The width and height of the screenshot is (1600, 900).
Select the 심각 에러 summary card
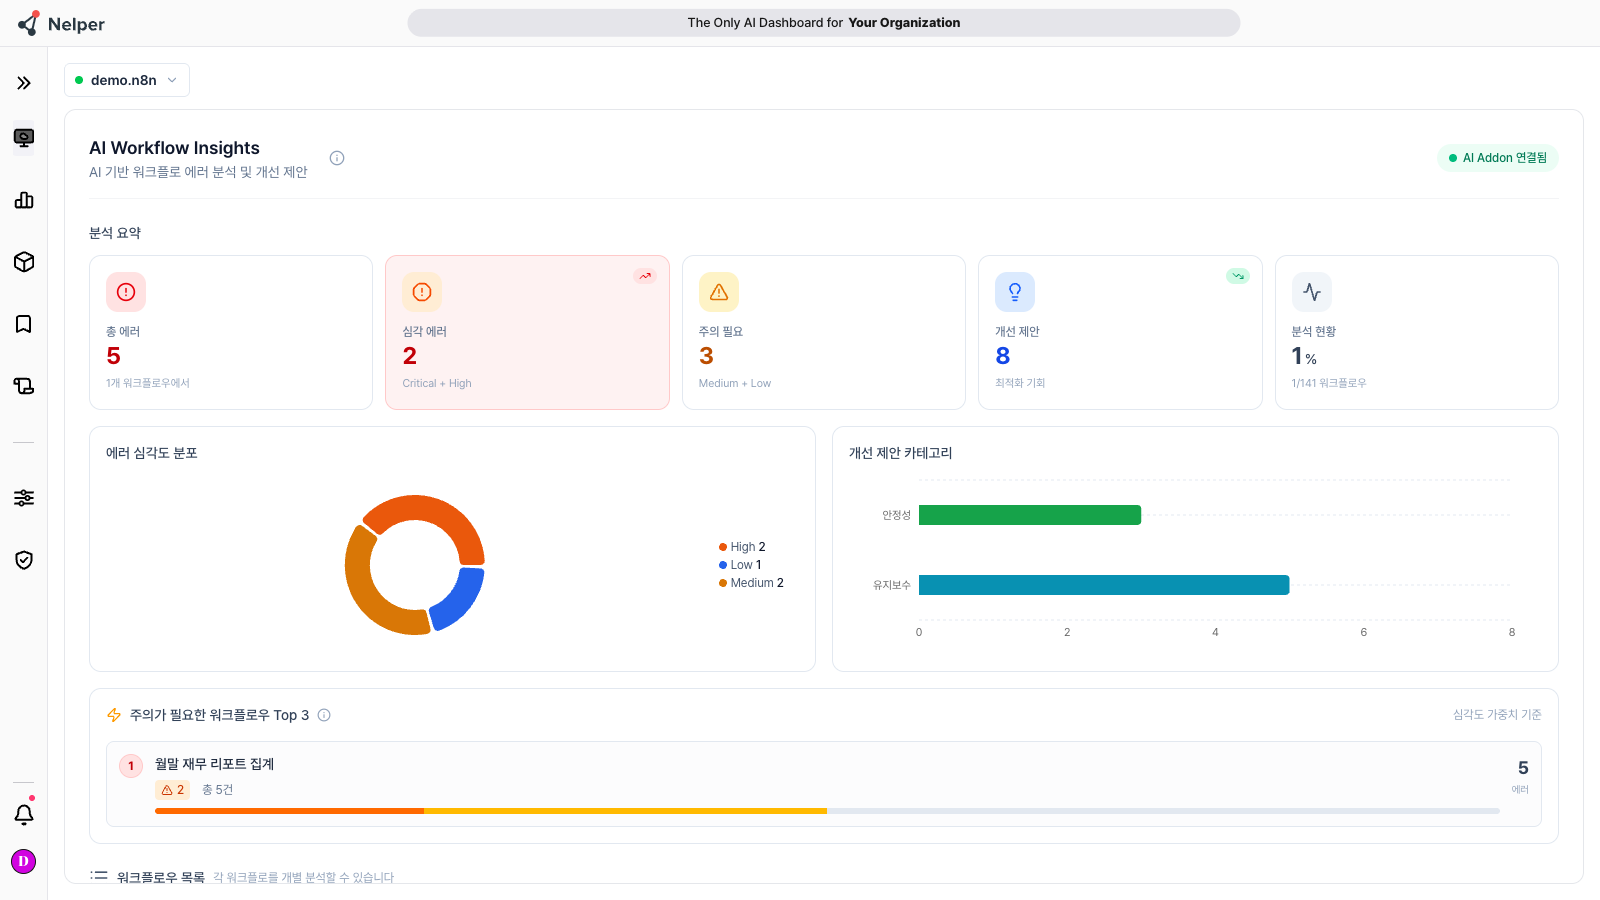coord(527,332)
